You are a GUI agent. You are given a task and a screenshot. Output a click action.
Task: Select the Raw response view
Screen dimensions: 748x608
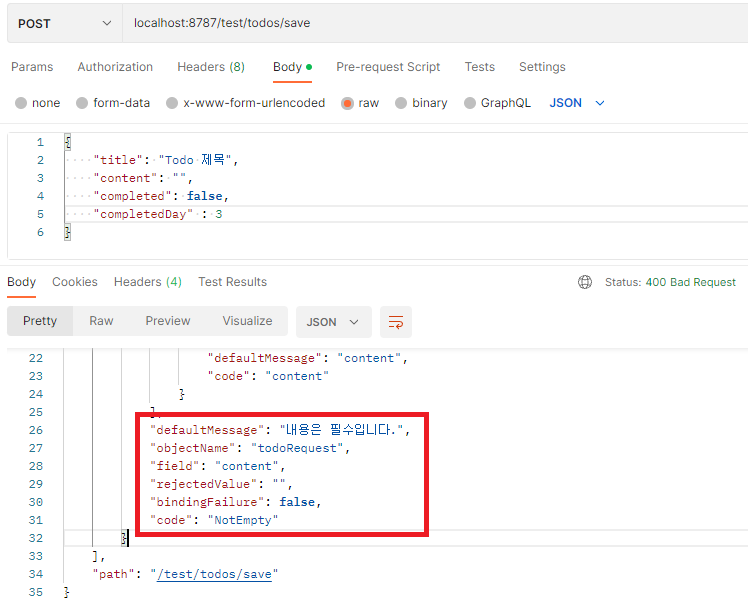point(101,321)
